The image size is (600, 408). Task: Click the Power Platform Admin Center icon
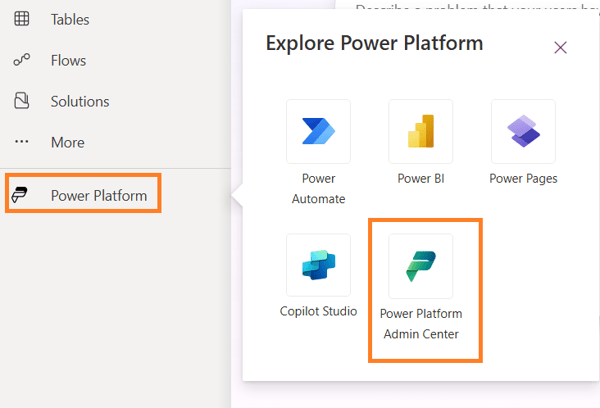420,266
